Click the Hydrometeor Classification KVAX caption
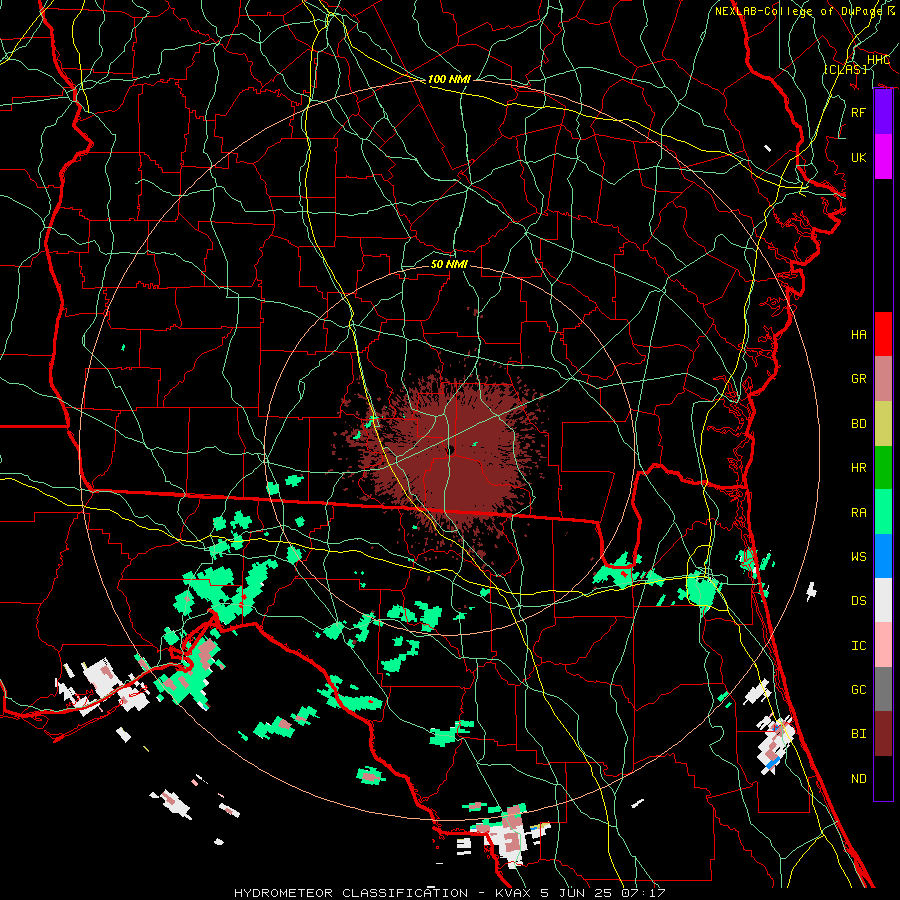 449,893
